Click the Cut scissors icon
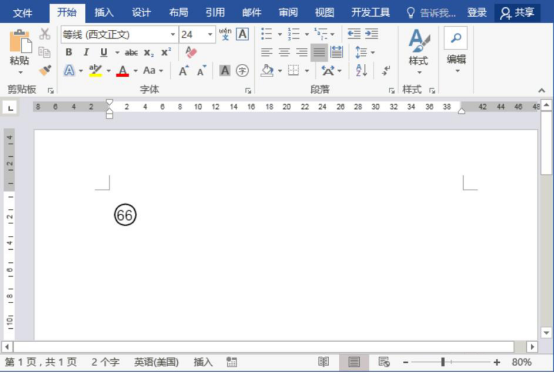 click(45, 34)
